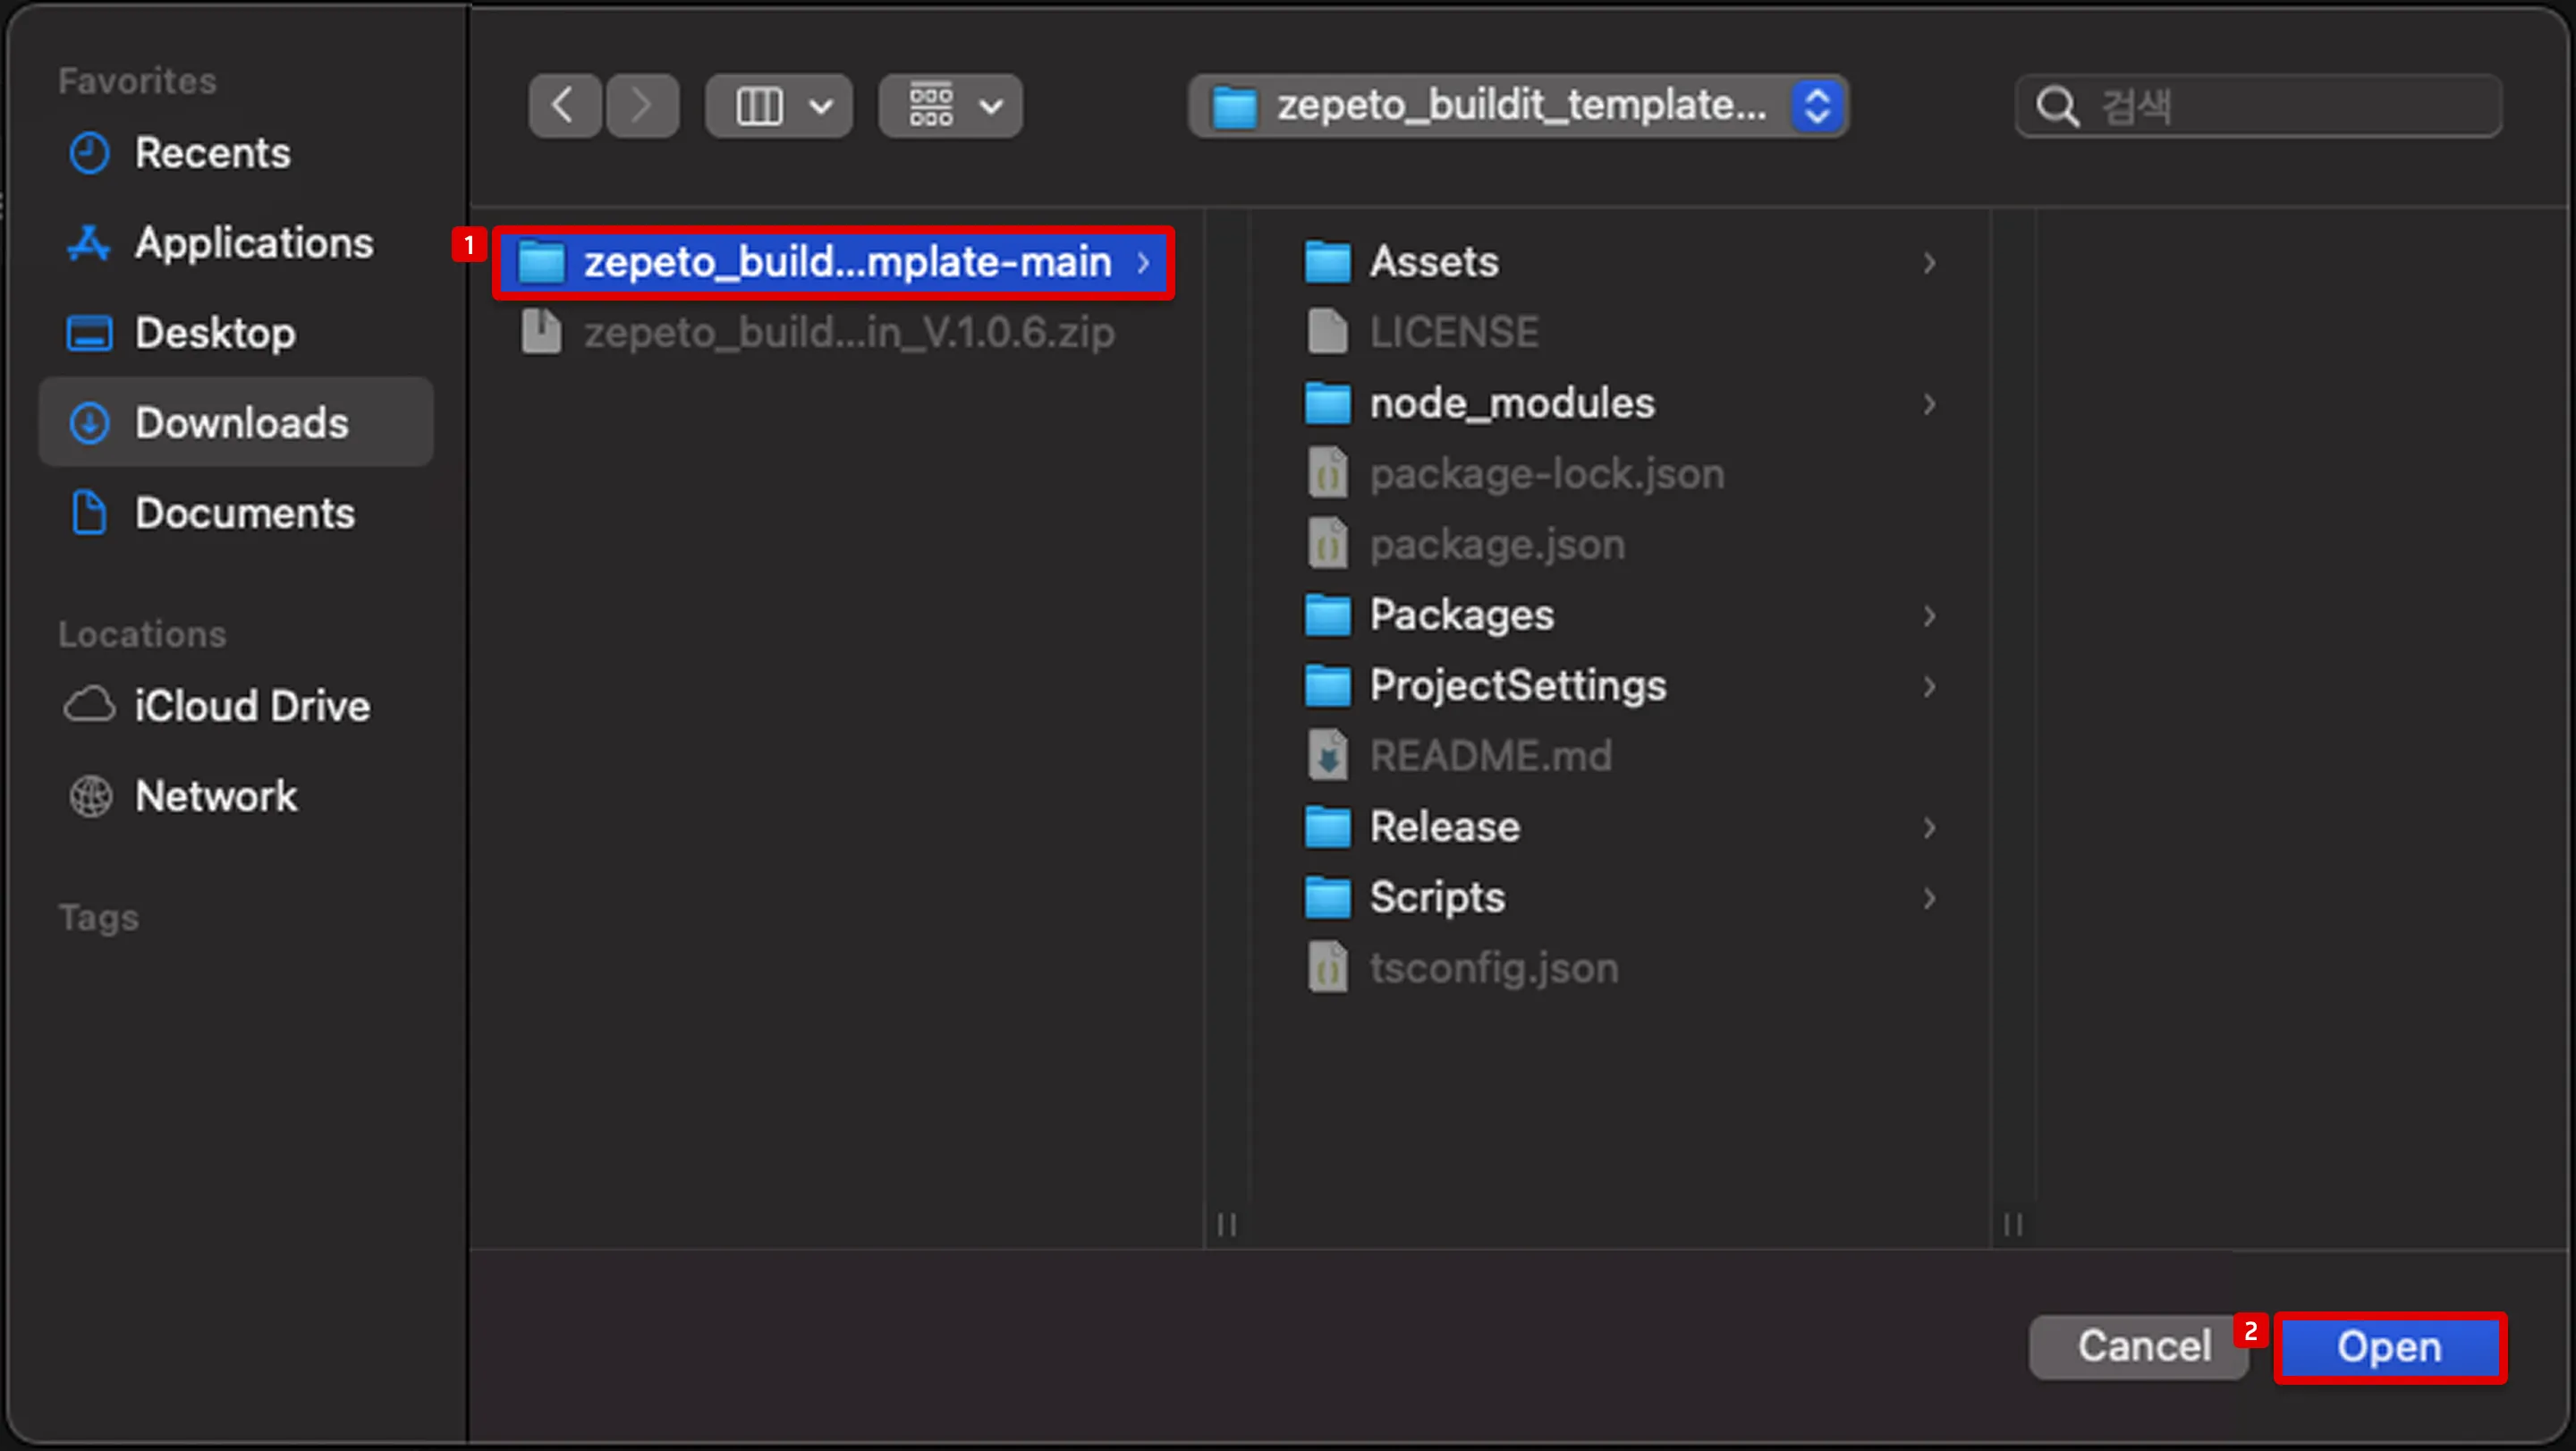Expand the zepeto_build...mplate-main folder chevron
This screenshot has height=1451, width=2576.
point(1143,263)
